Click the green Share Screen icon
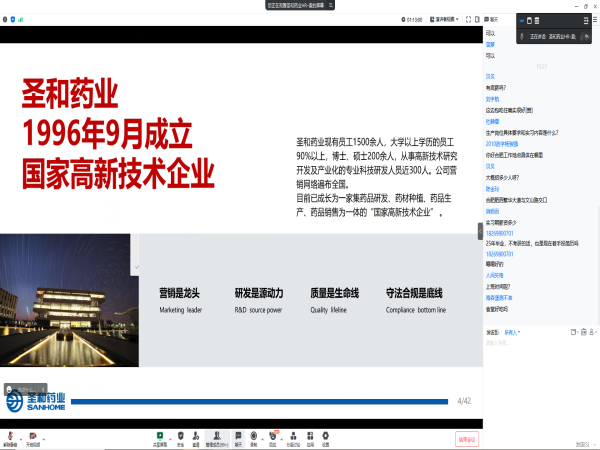This screenshot has width=600, height=450. click(160, 439)
